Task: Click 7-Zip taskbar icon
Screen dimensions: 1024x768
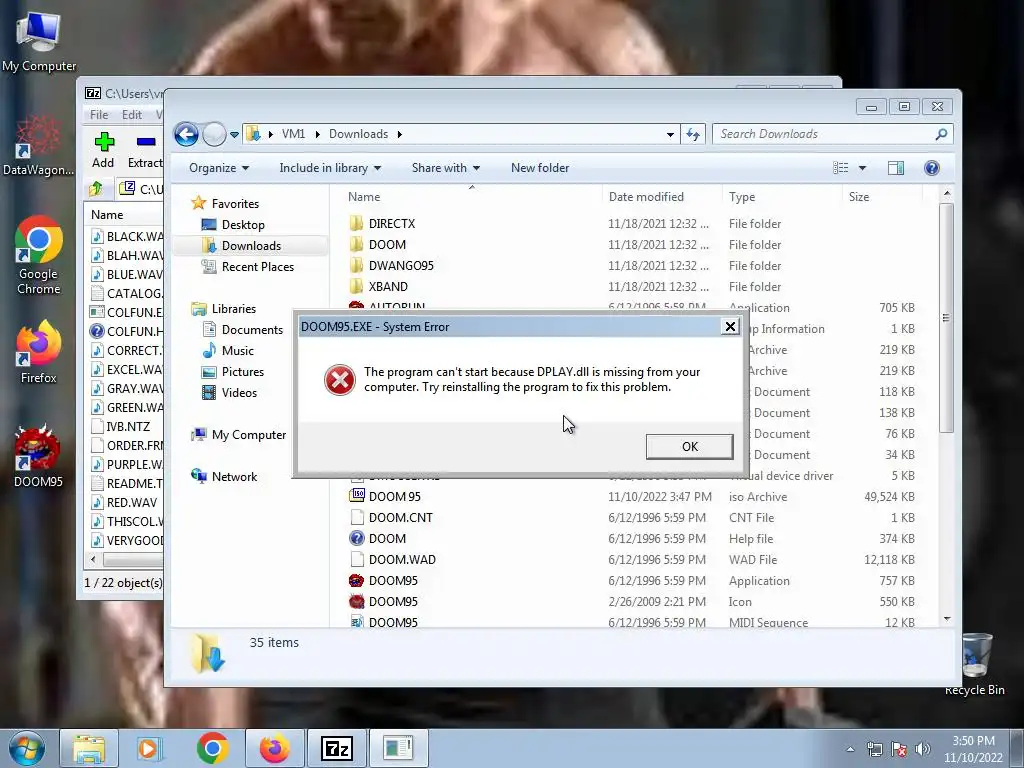Action: pyautogui.click(x=337, y=748)
